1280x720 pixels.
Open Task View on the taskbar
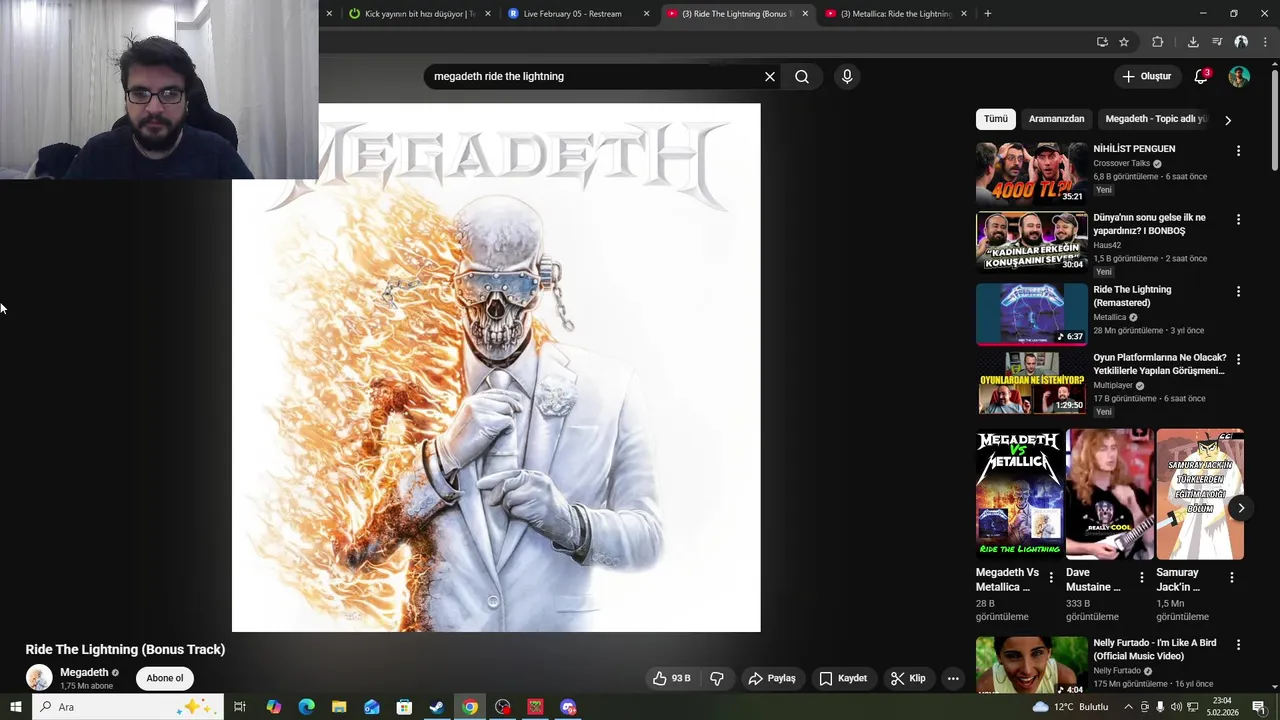tap(240, 707)
